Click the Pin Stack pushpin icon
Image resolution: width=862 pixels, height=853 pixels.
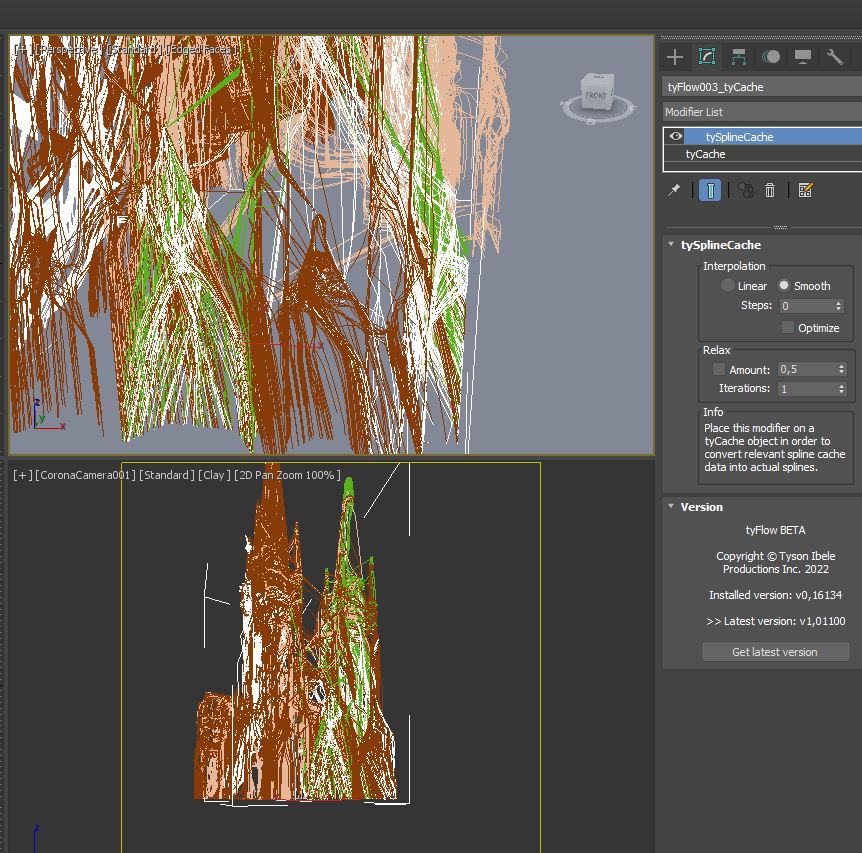[x=675, y=190]
